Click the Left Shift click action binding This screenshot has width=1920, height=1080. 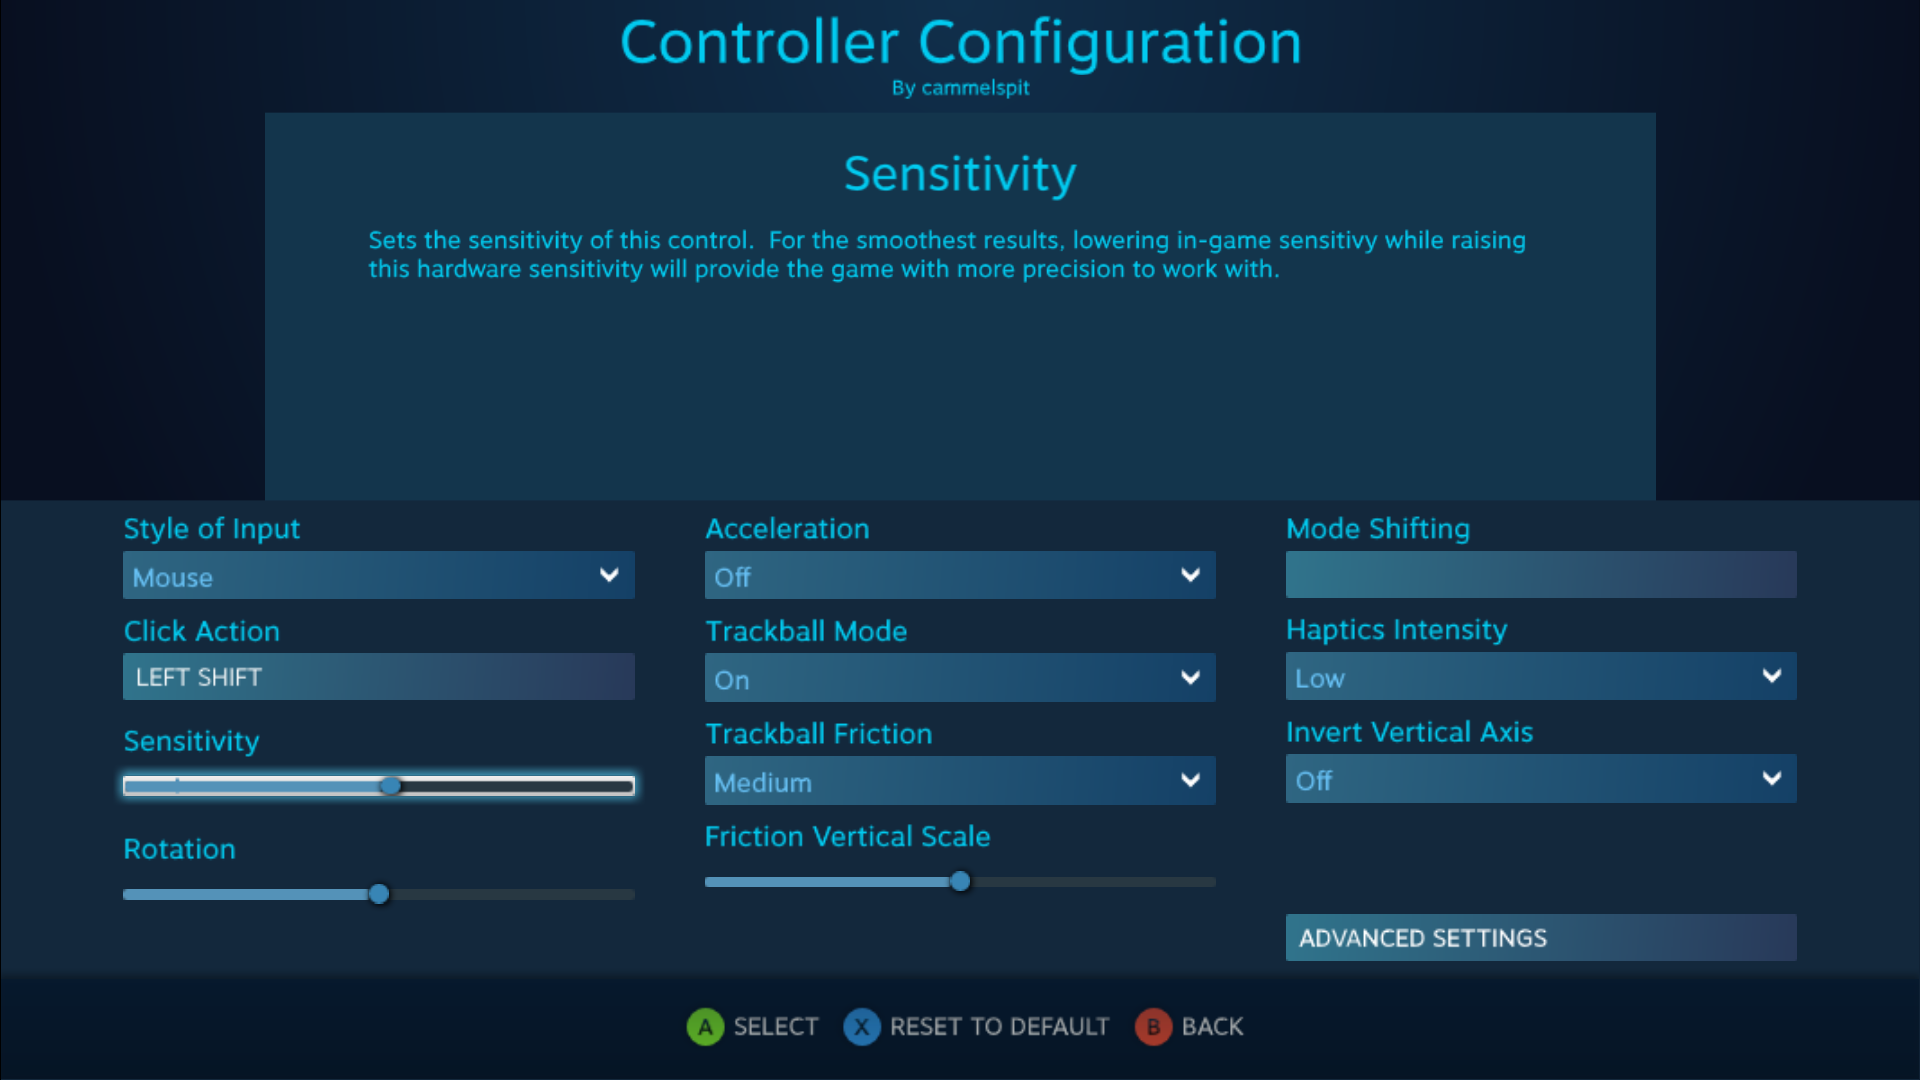pos(378,677)
